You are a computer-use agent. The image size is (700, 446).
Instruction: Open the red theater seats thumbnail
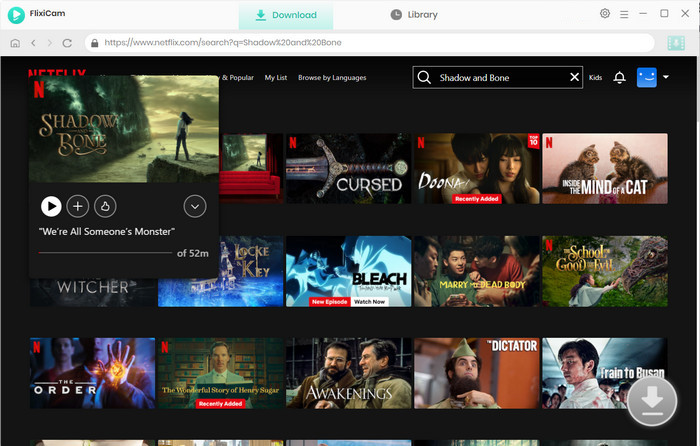pos(251,168)
